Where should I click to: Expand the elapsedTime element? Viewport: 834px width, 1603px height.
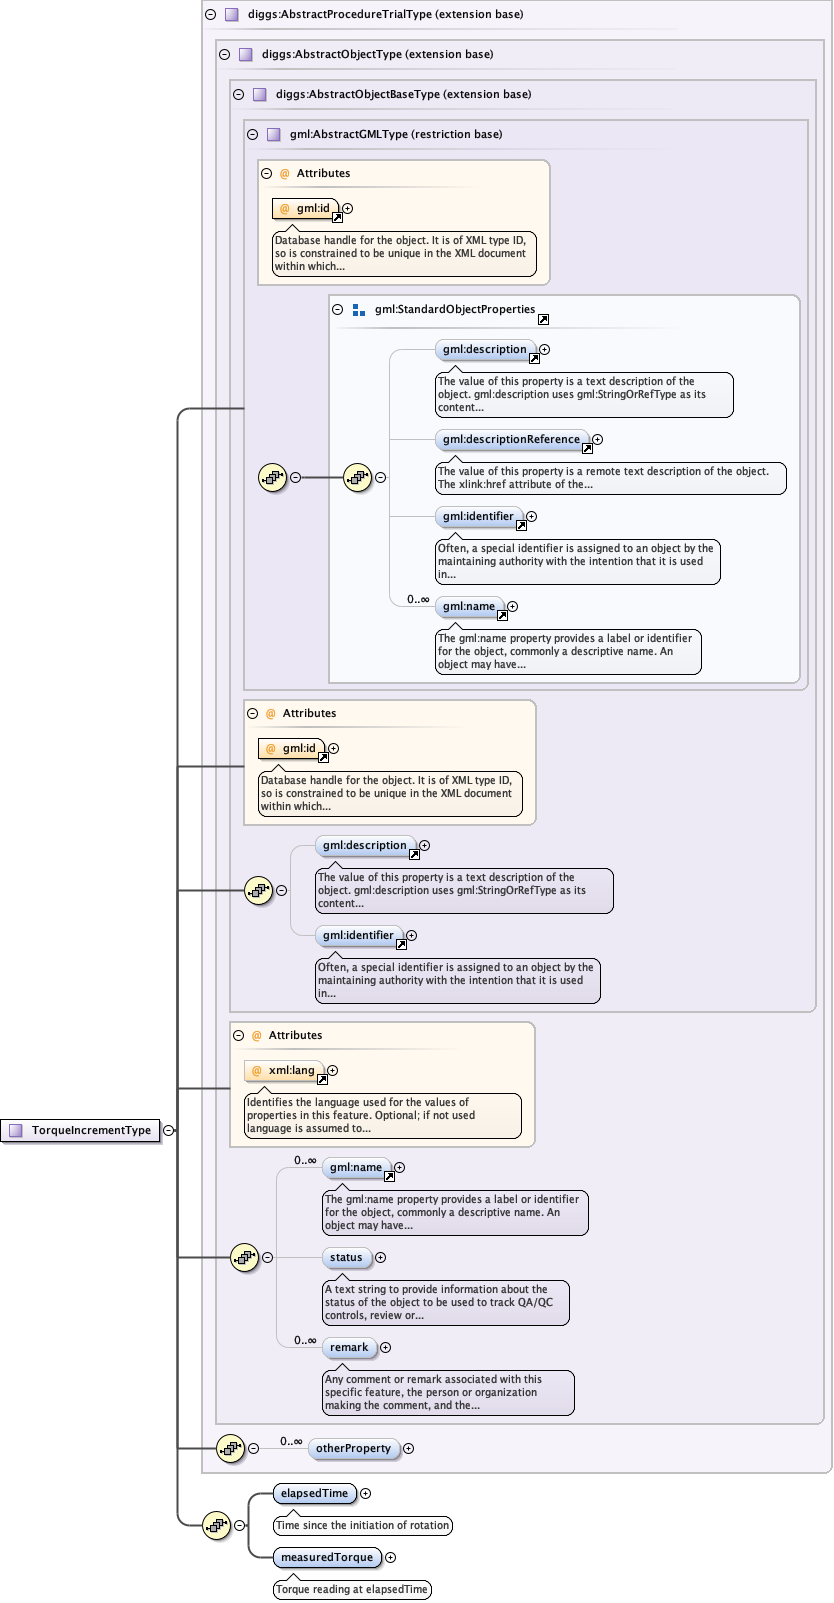(x=365, y=1494)
